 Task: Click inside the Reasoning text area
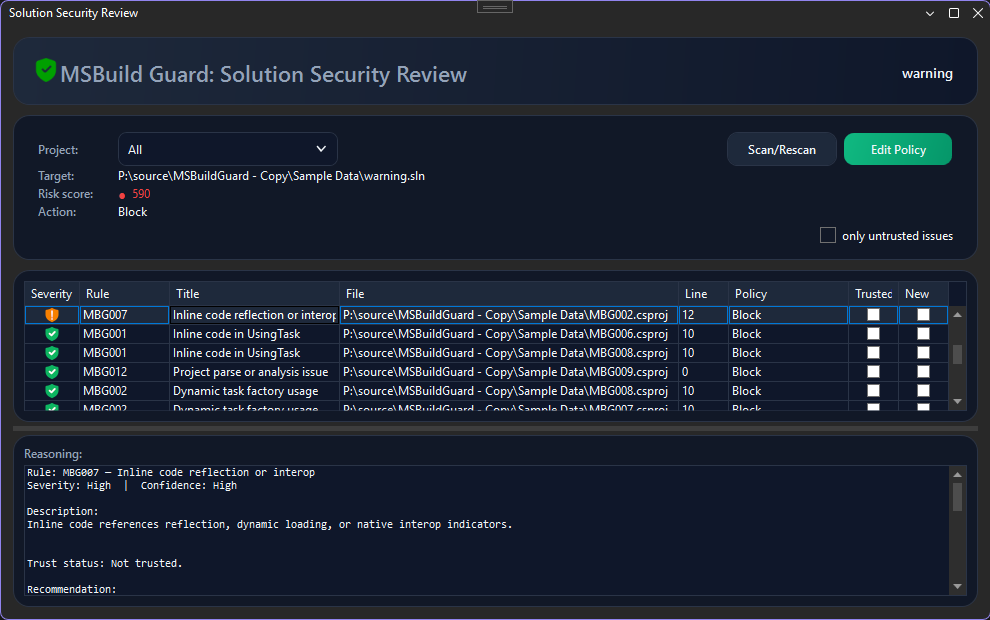pos(487,530)
